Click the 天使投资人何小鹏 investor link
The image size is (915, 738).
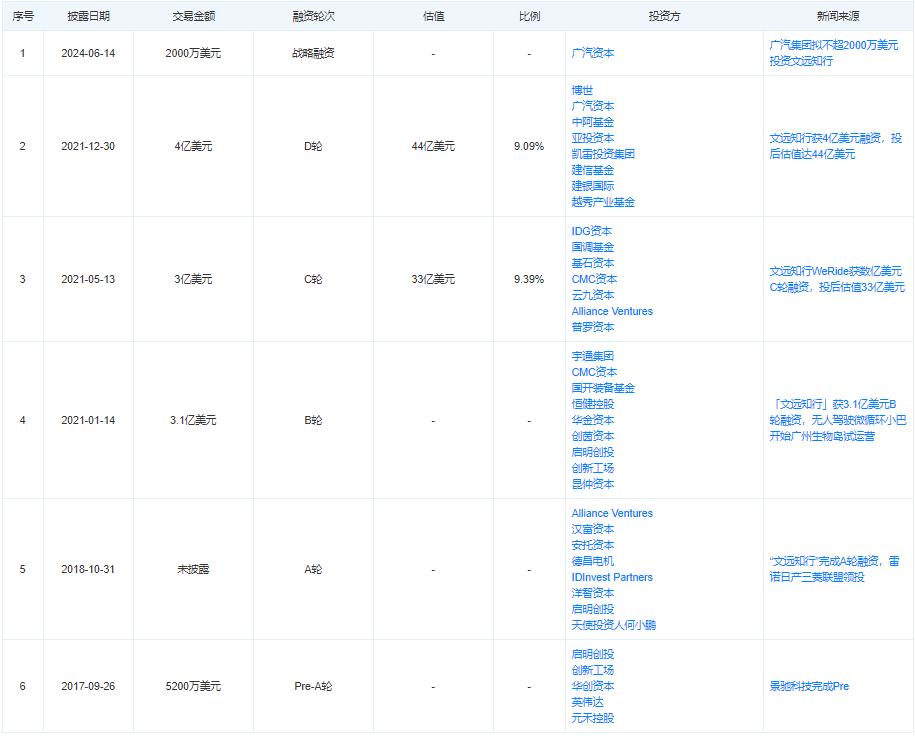point(613,625)
